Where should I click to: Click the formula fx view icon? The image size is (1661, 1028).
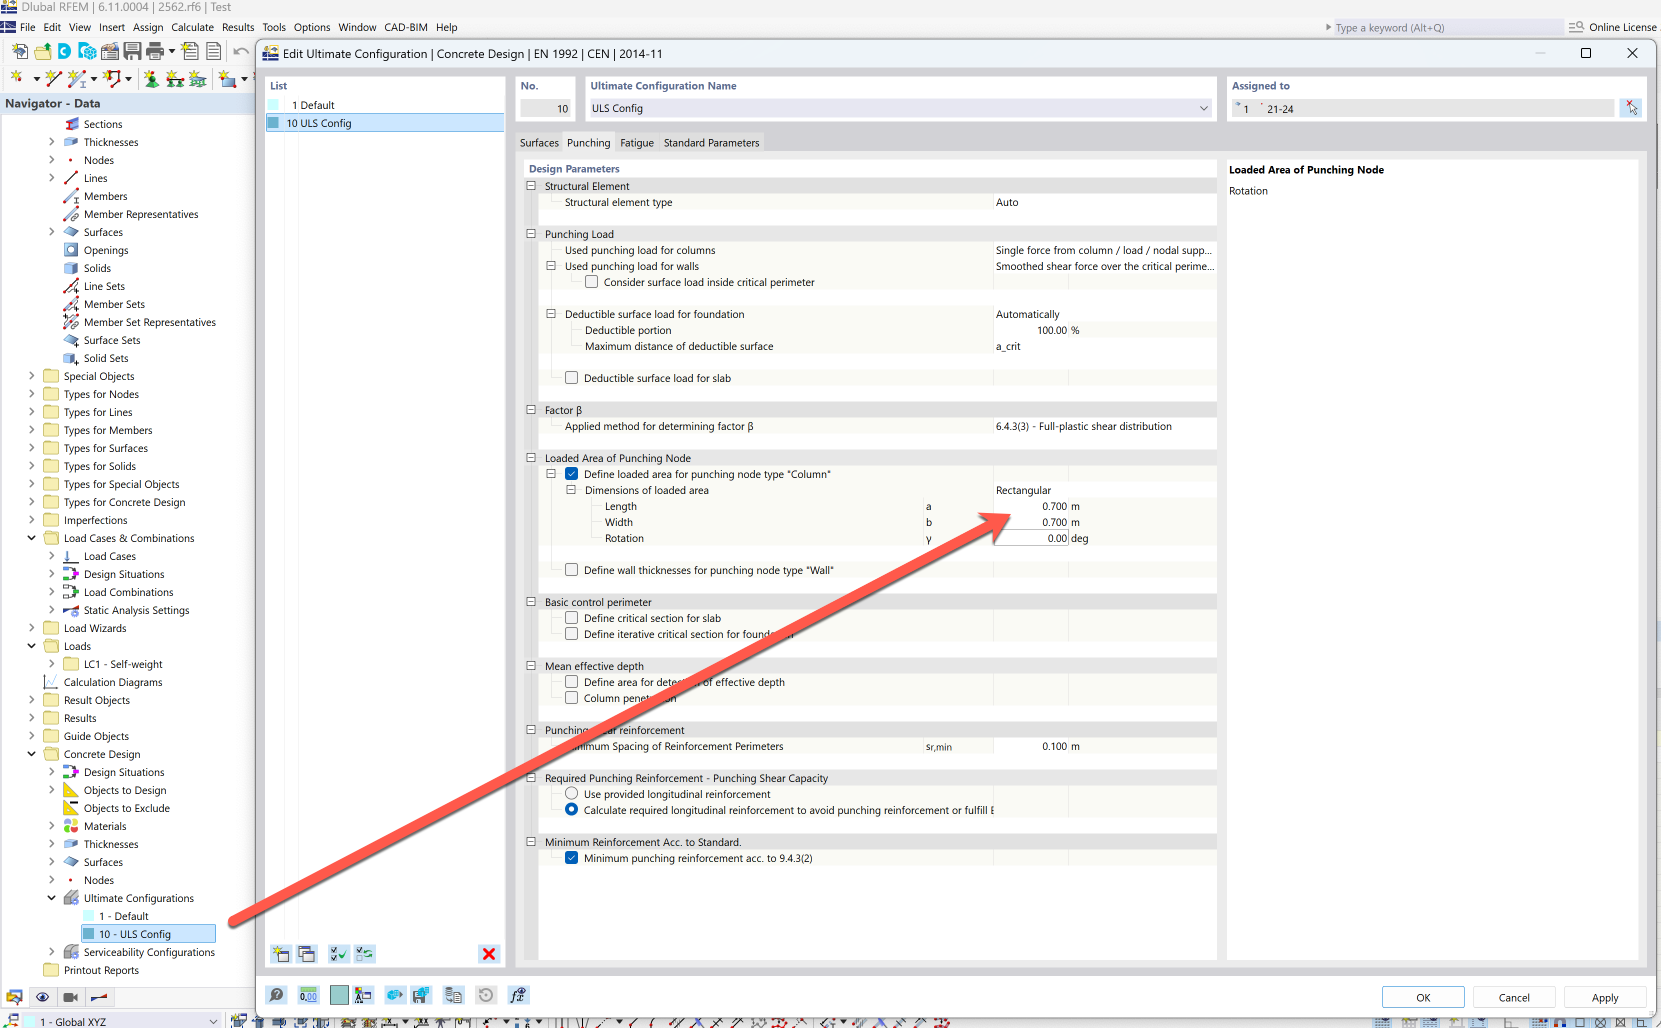tap(517, 995)
